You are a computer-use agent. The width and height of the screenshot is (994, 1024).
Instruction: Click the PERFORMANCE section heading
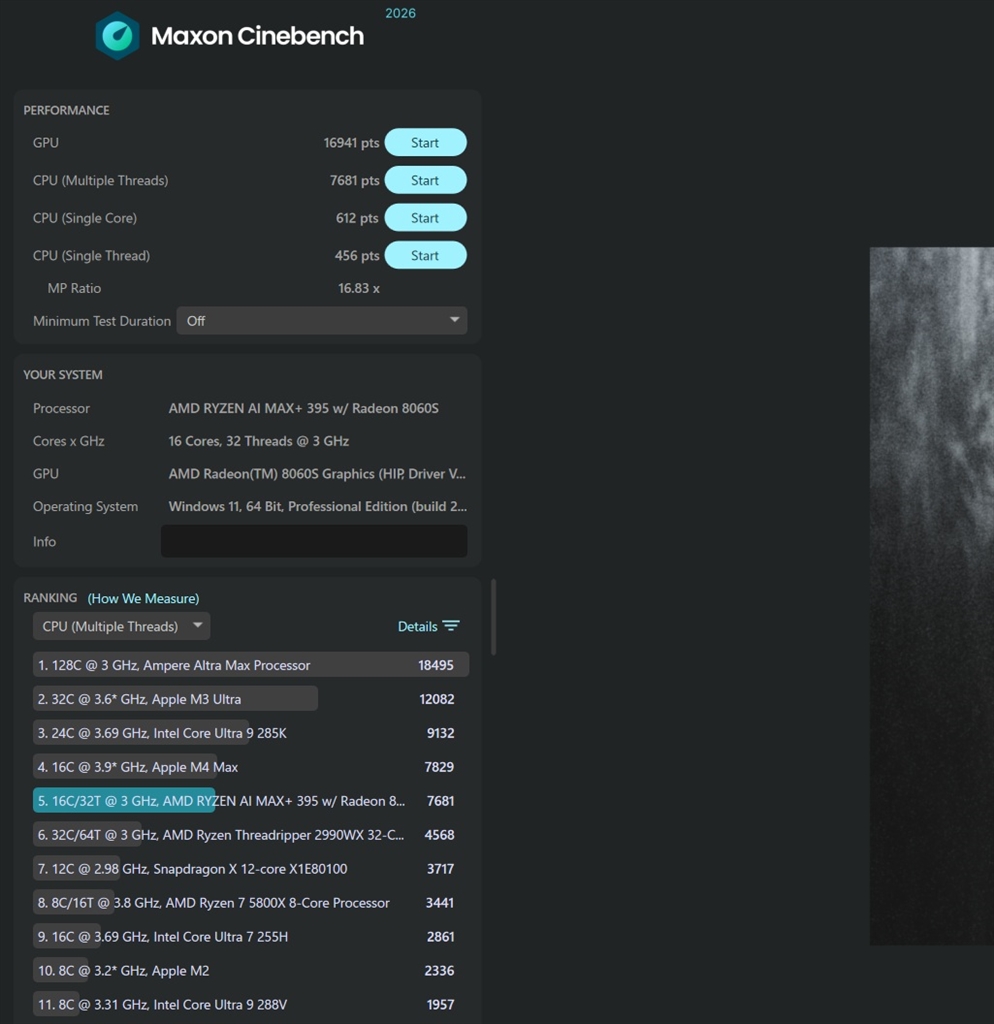(67, 110)
